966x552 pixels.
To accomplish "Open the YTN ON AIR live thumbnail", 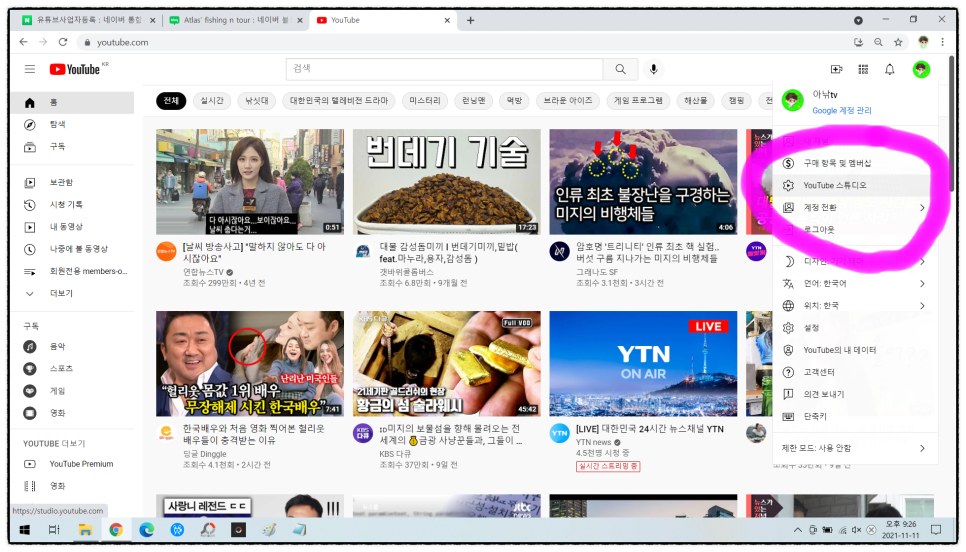I will click(643, 363).
